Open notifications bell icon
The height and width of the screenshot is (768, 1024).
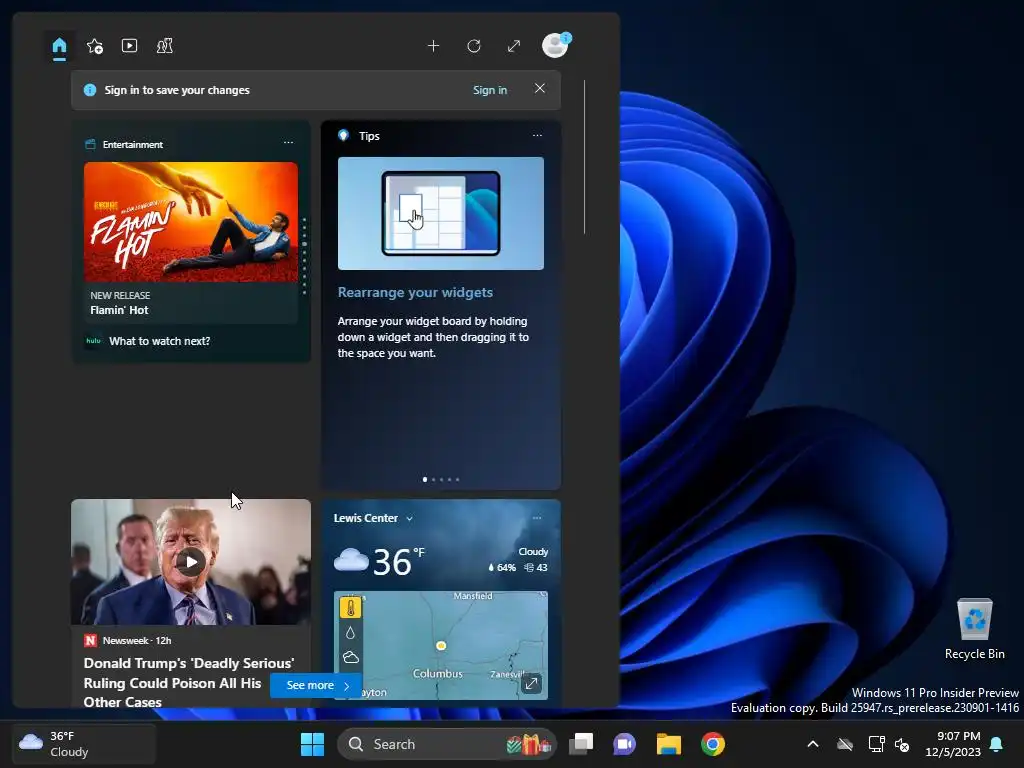(x=997, y=744)
